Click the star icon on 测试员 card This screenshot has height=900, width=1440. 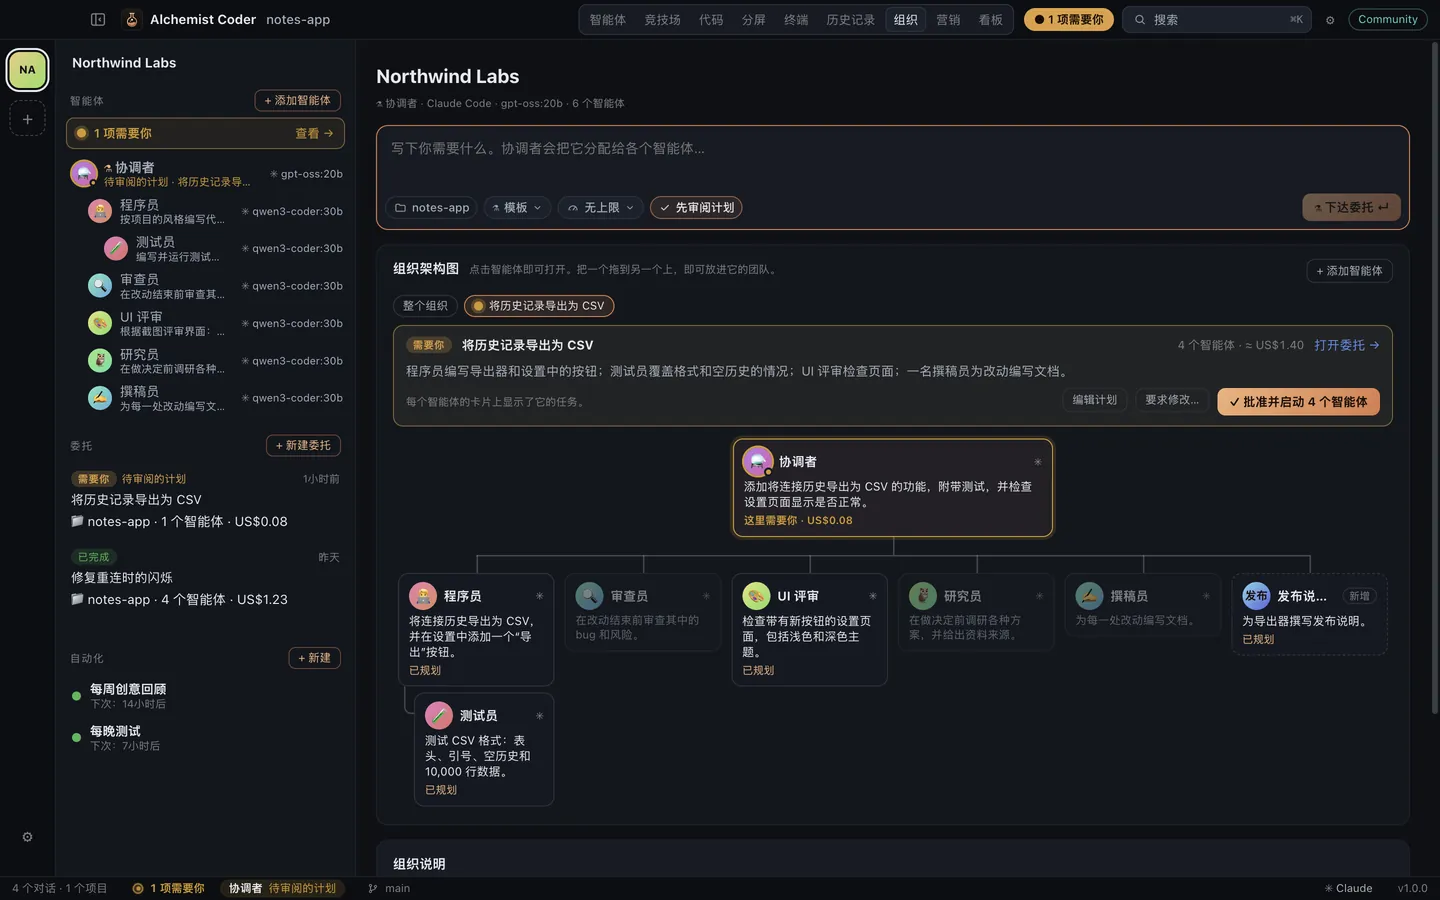(539, 716)
